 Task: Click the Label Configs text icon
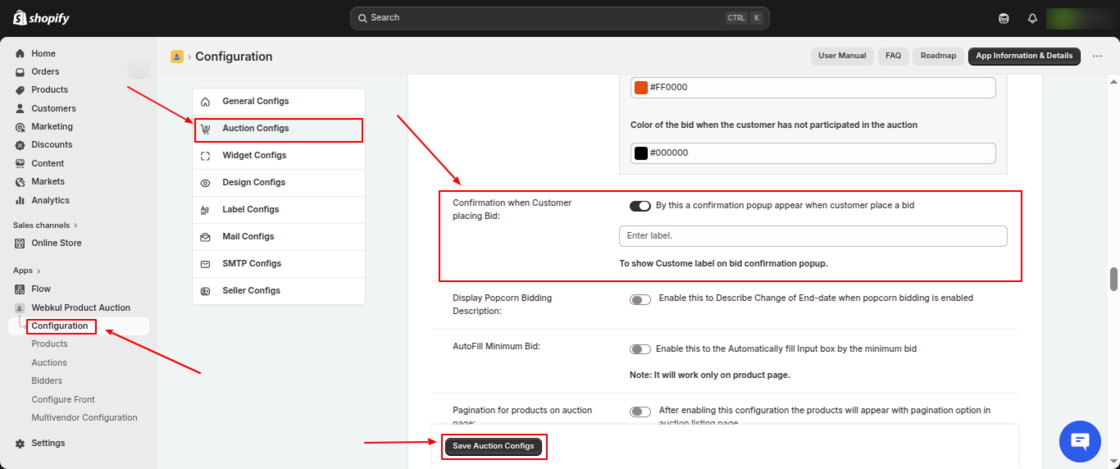coord(206,210)
